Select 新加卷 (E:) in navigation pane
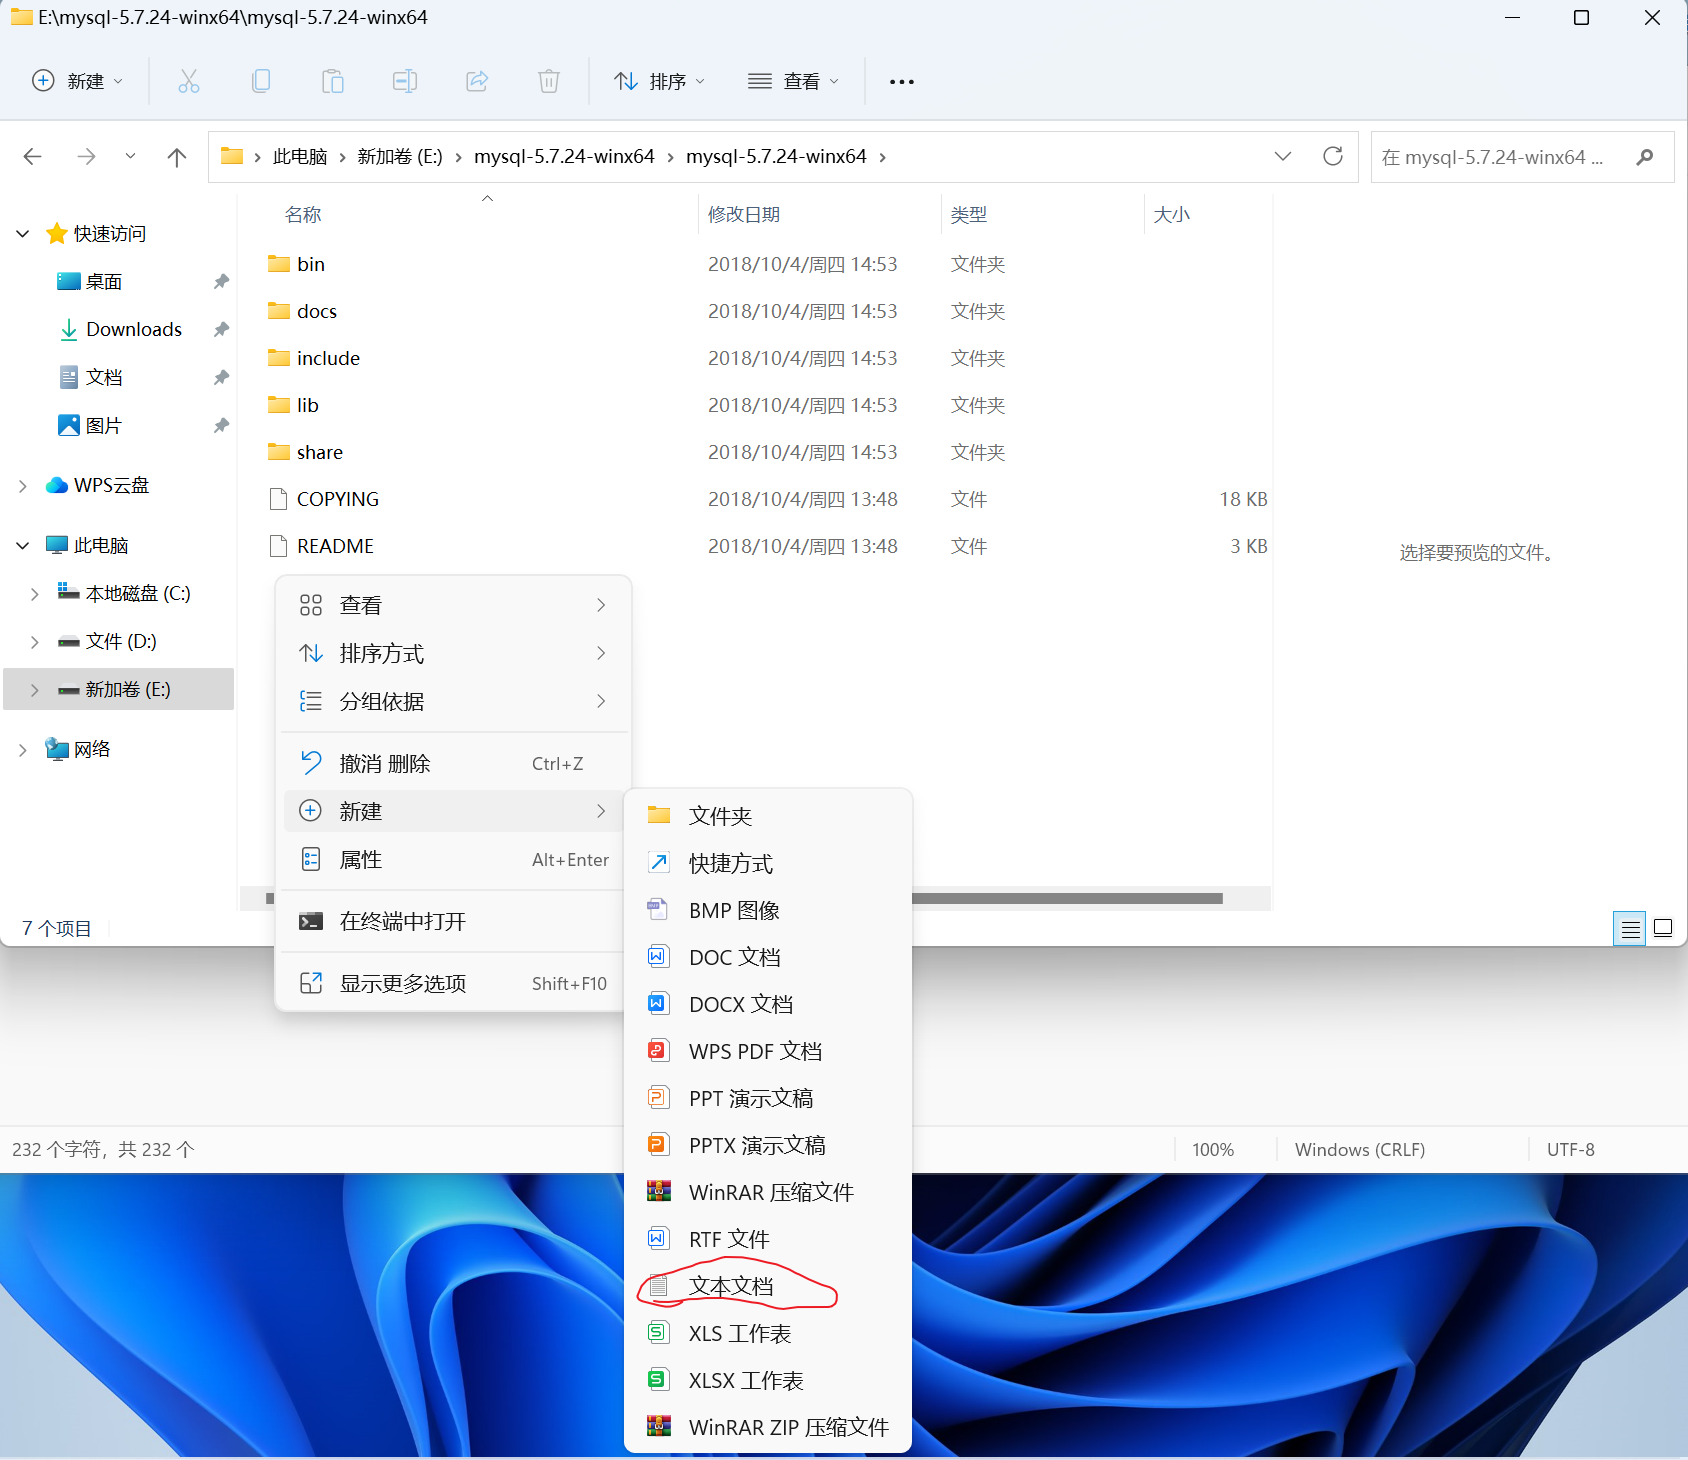The image size is (1688, 1460). pos(119,689)
